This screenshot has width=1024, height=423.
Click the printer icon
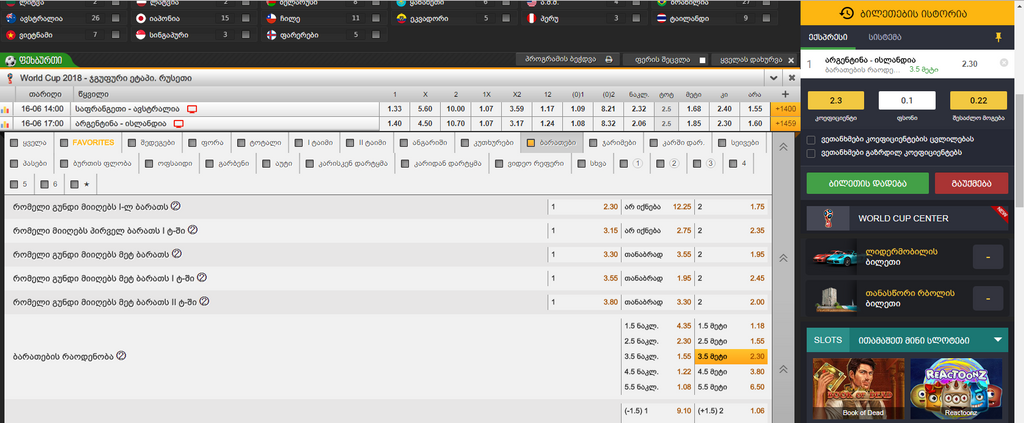(x=608, y=59)
